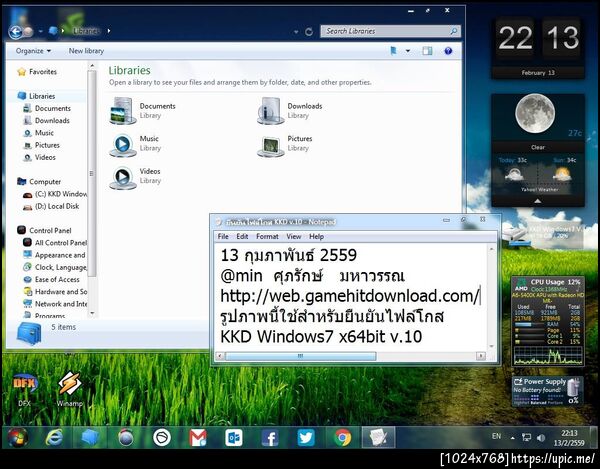
Task: Open the Twitter taskbar shortcut
Action: click(306, 437)
